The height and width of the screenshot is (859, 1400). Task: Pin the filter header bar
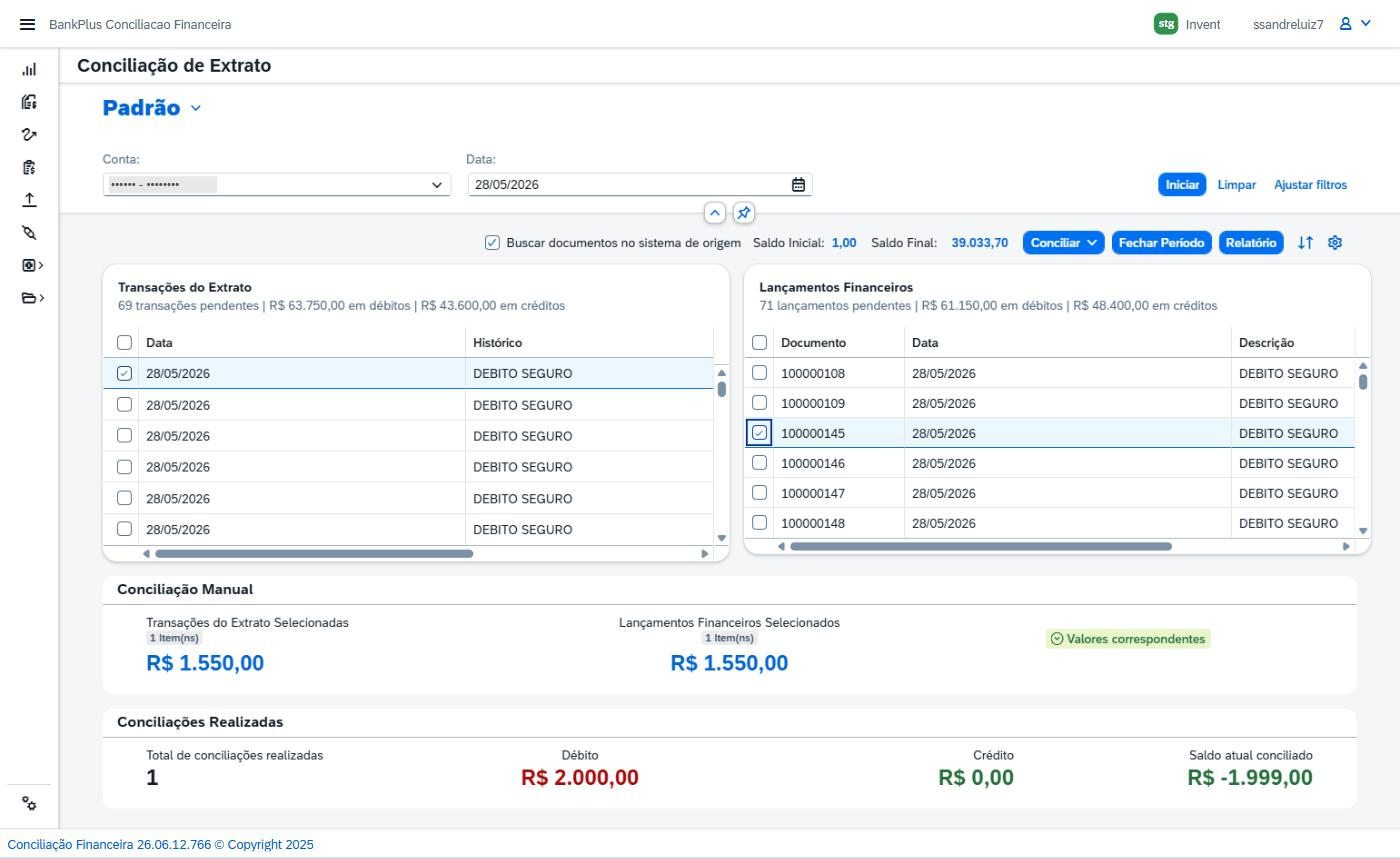click(x=743, y=213)
